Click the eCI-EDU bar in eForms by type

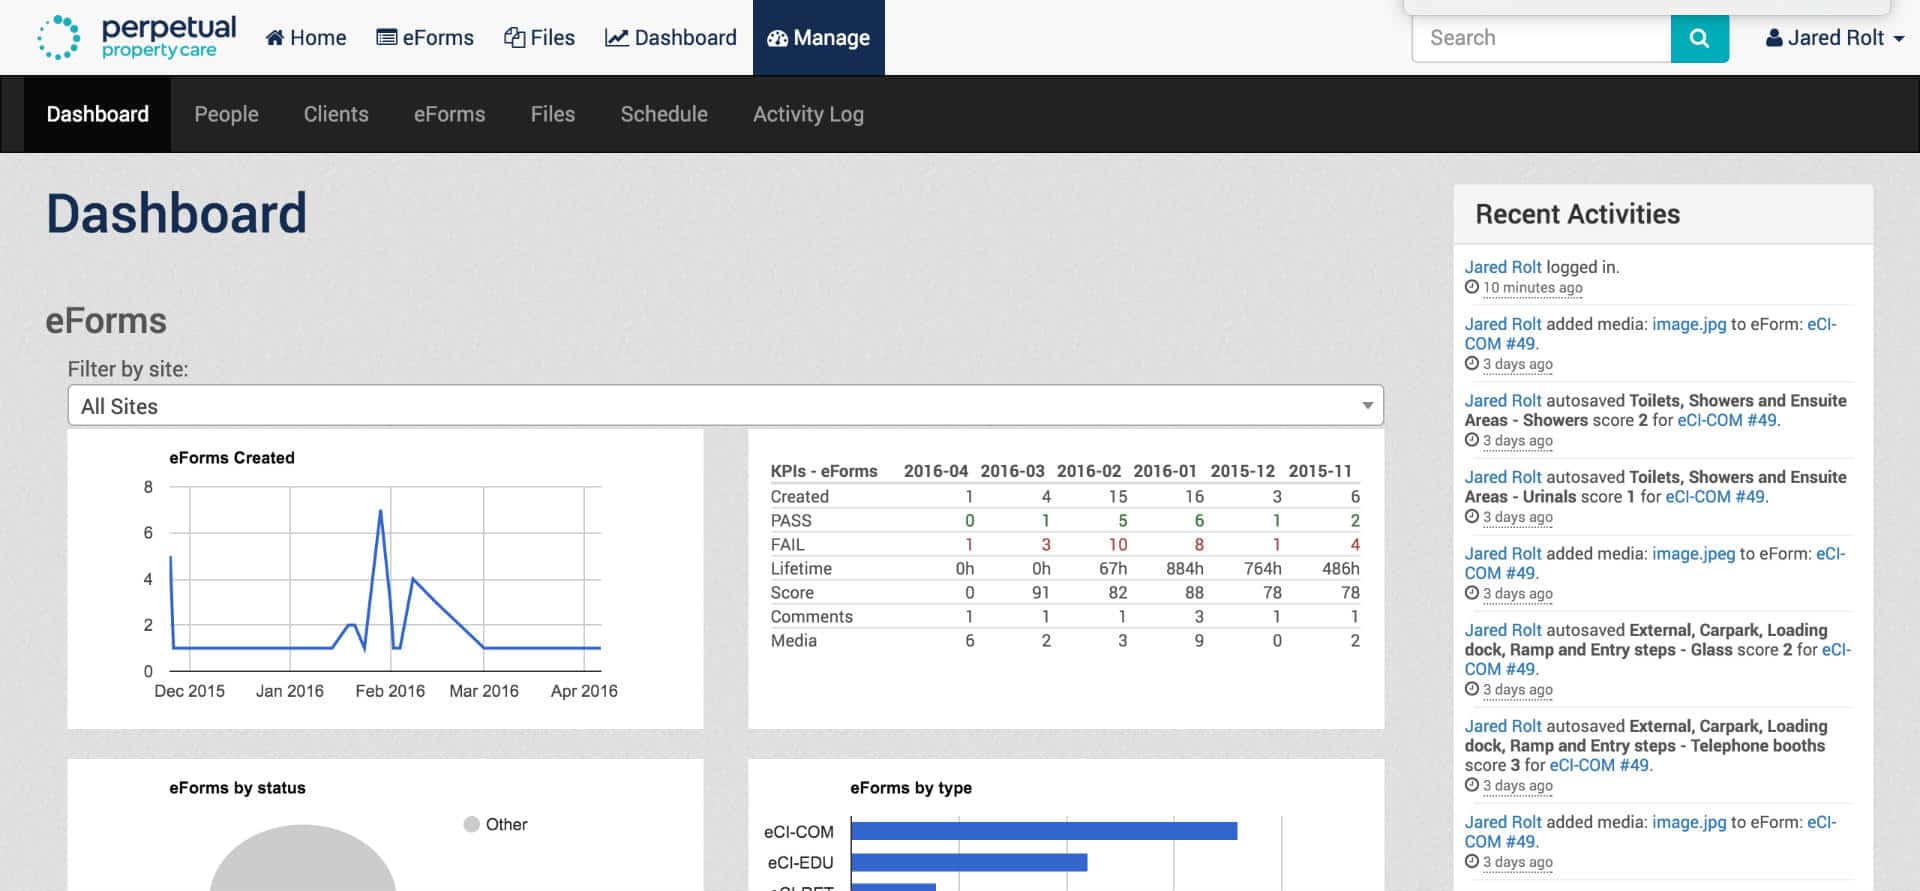coord(969,862)
